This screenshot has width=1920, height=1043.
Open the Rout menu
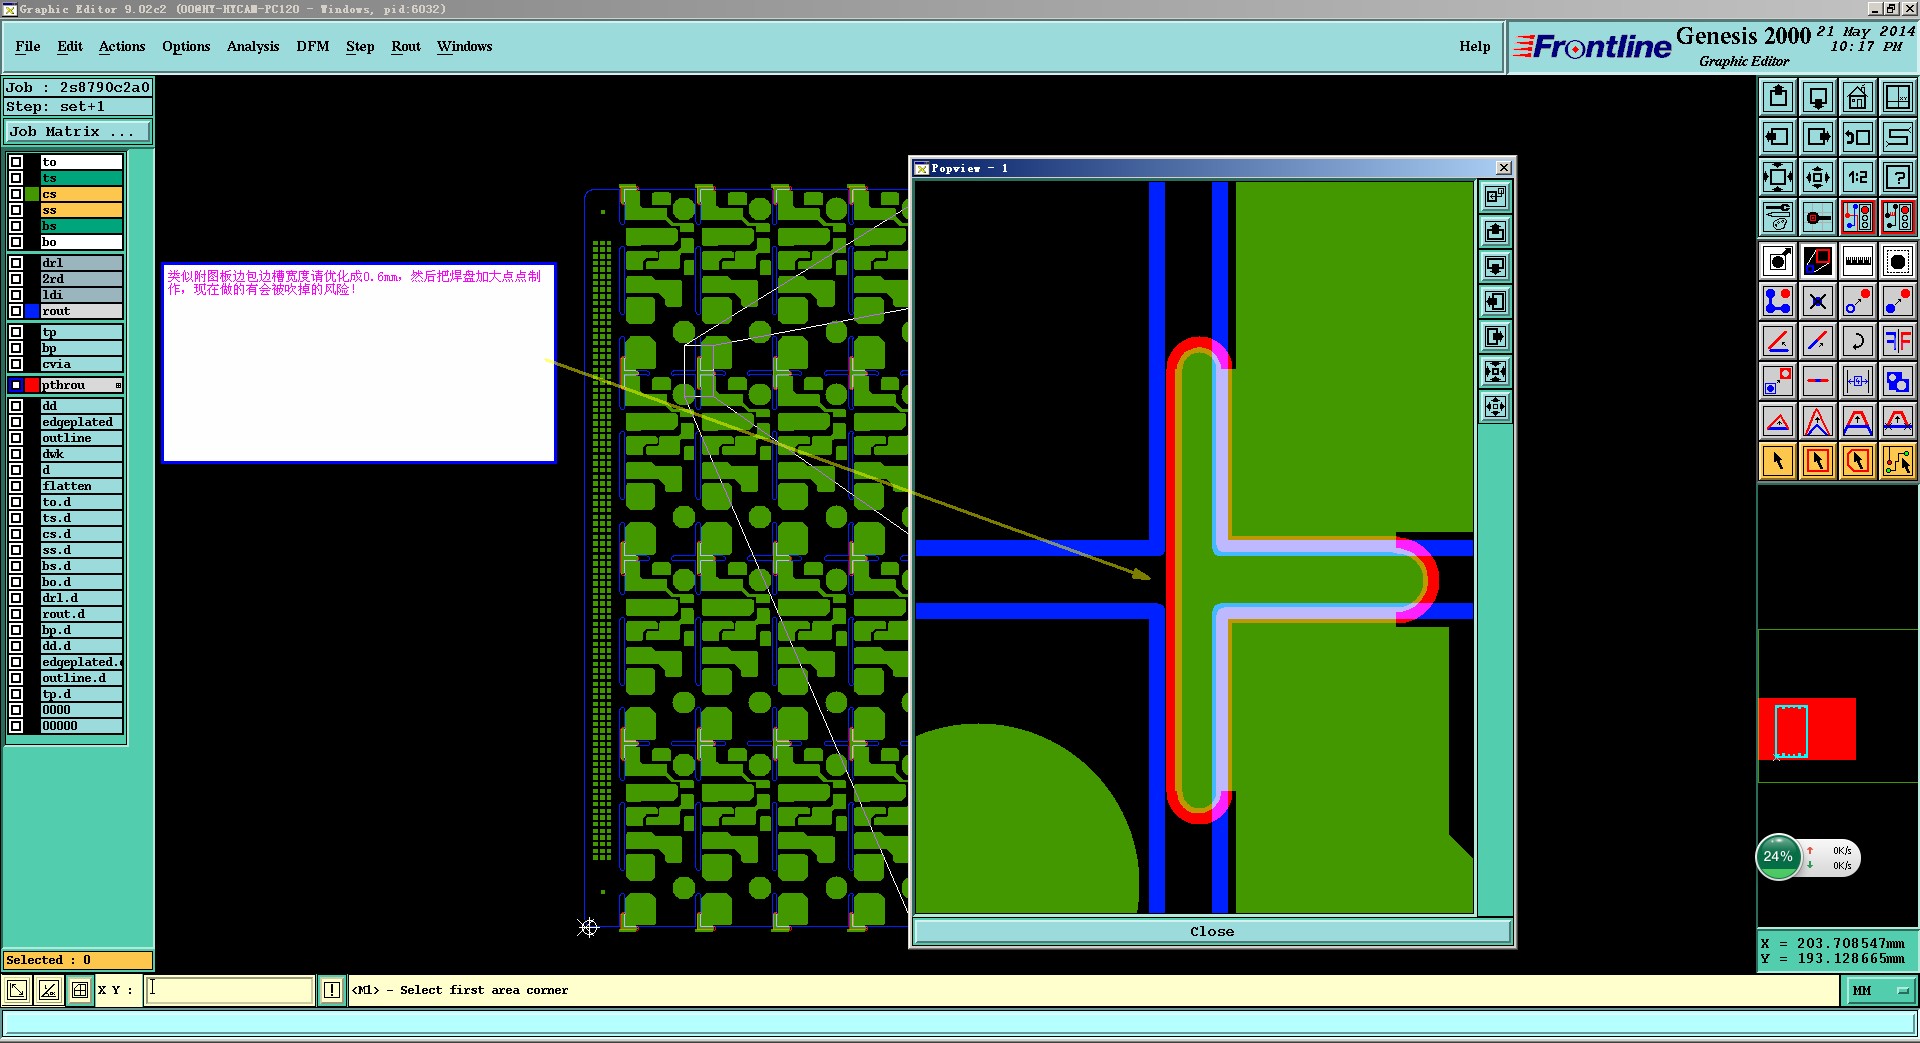pyautogui.click(x=406, y=46)
